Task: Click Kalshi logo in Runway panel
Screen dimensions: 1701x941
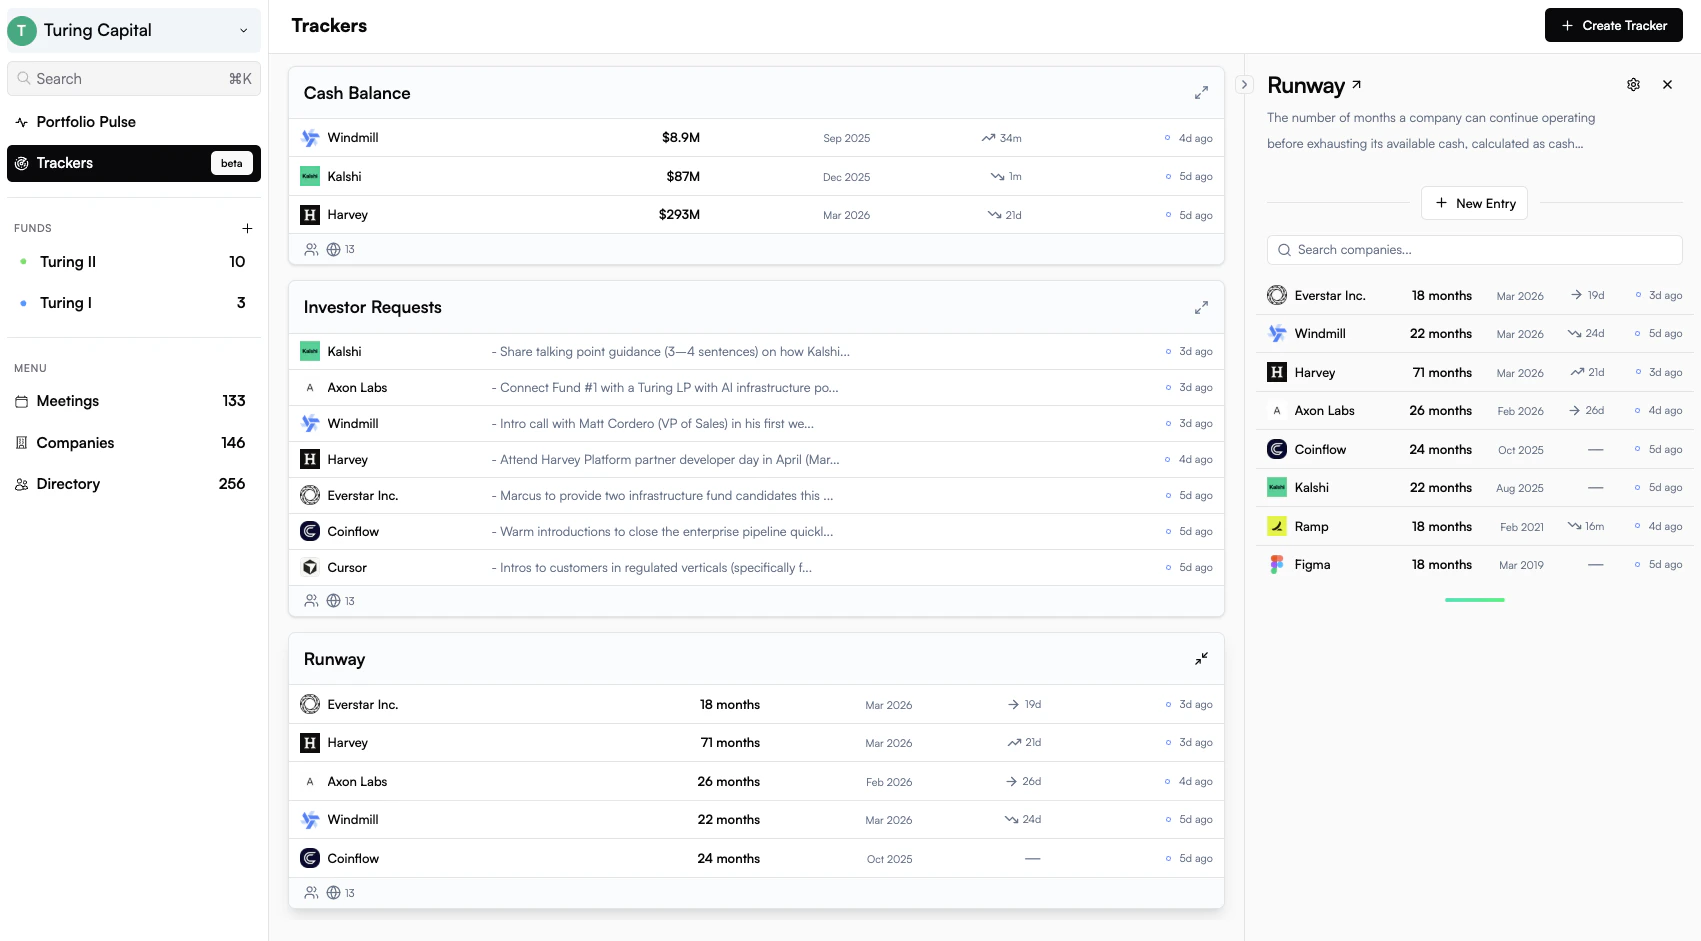Action: click(1277, 487)
